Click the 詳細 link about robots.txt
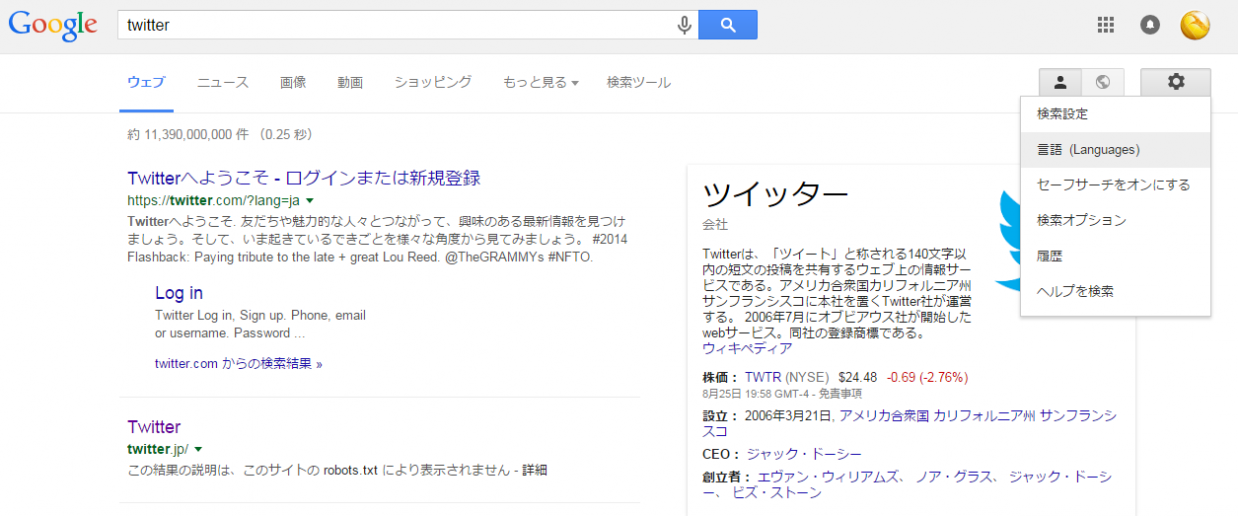The width and height of the screenshot is (1238, 516). coord(534,469)
